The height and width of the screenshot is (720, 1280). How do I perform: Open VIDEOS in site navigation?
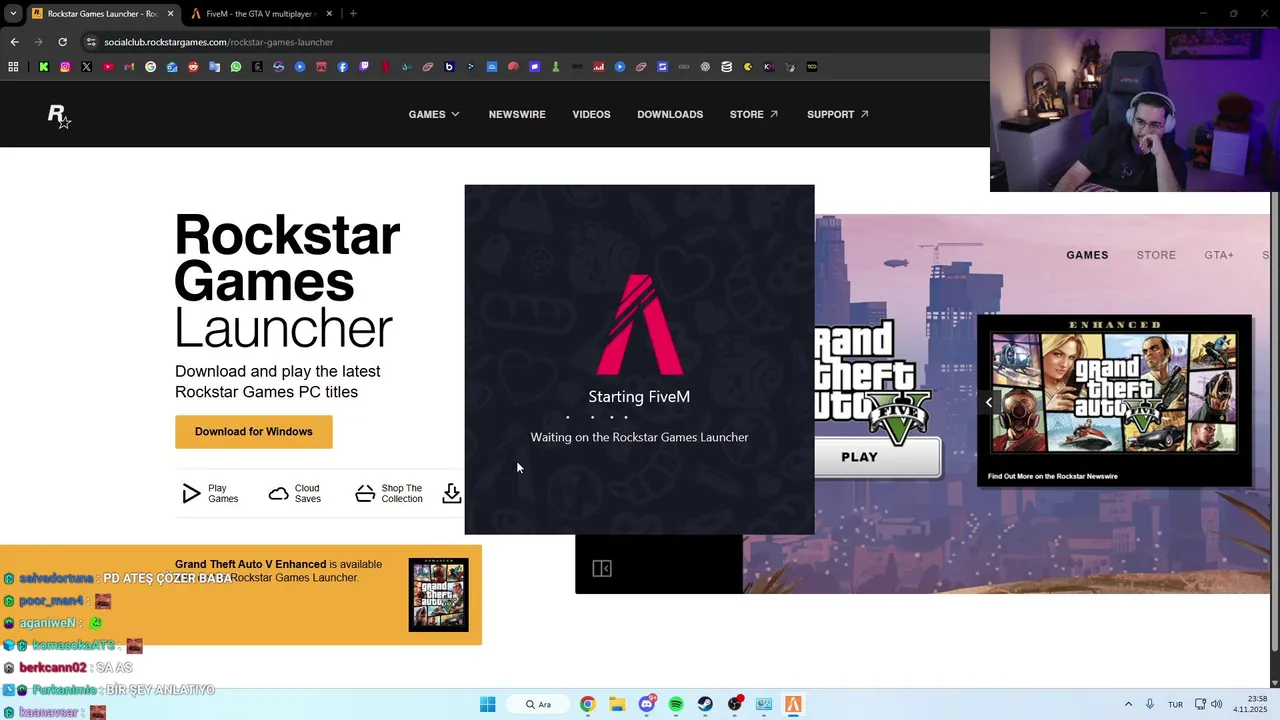pos(591,114)
